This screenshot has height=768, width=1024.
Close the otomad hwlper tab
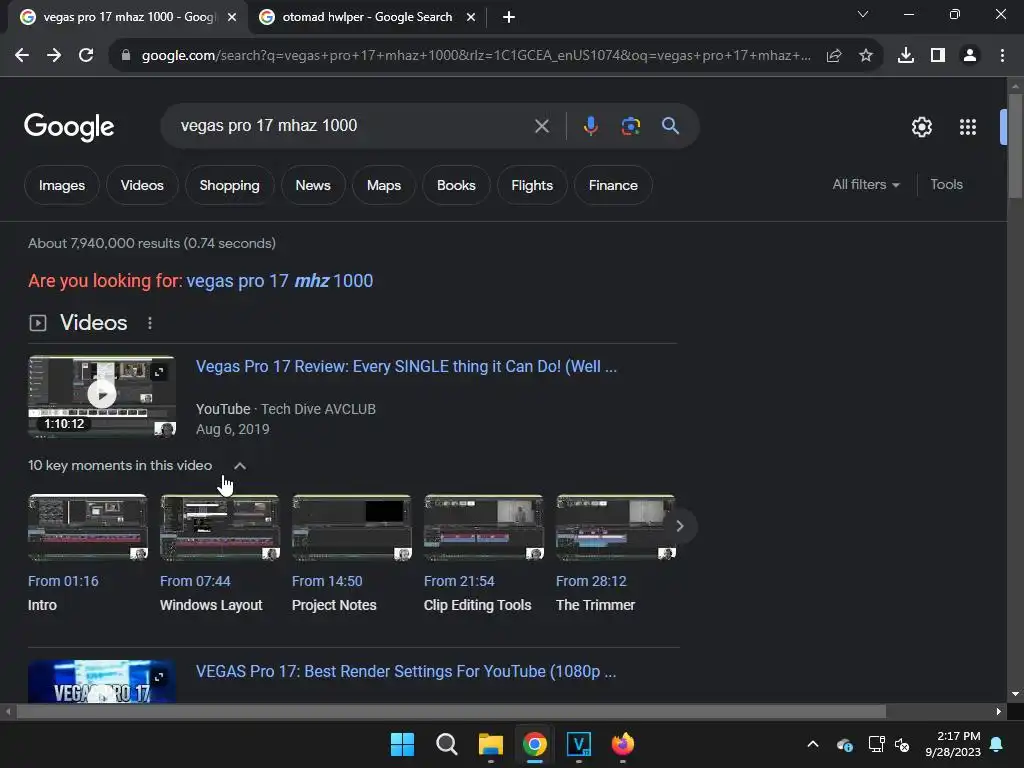[x=471, y=17]
